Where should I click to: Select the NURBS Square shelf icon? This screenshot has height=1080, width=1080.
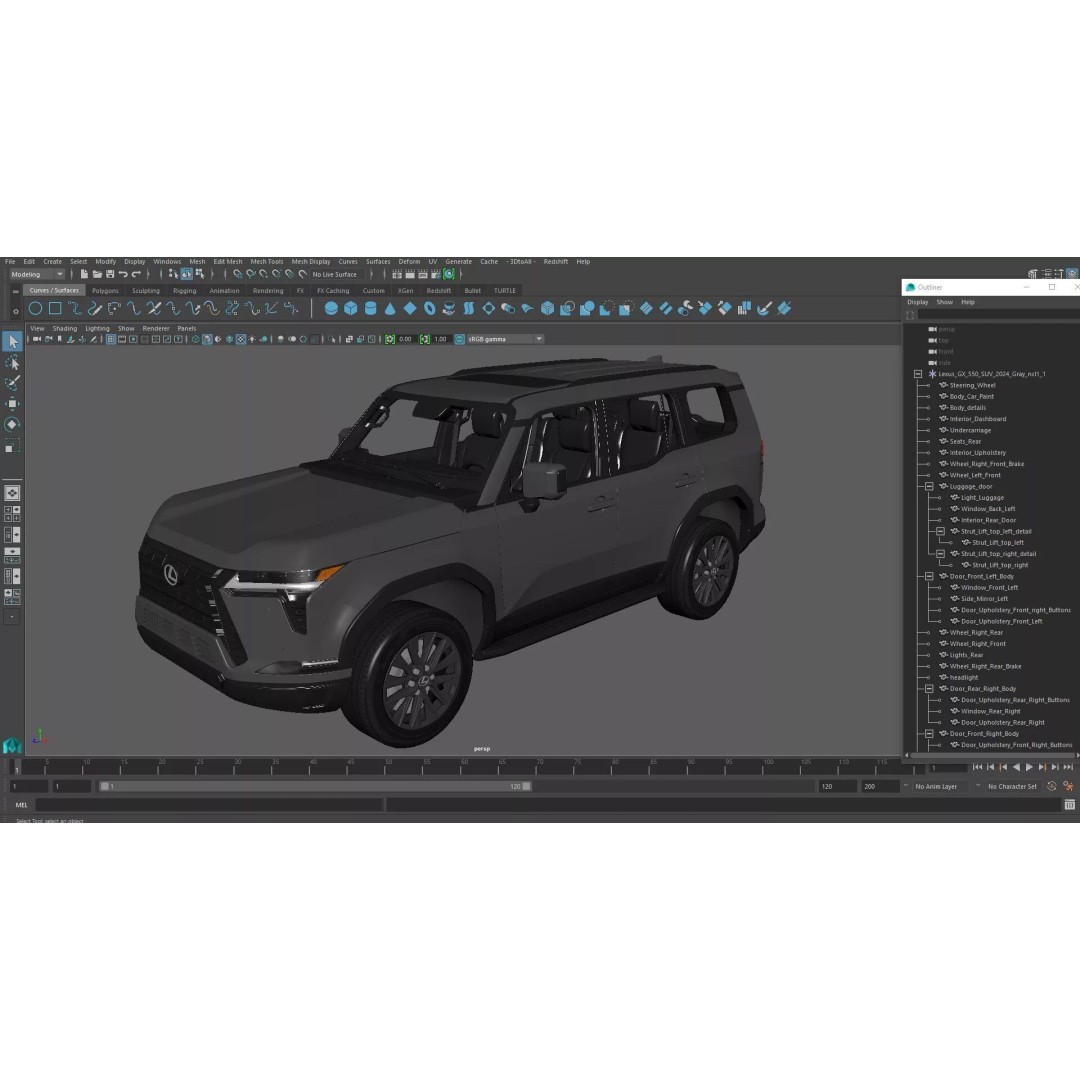(x=55, y=309)
